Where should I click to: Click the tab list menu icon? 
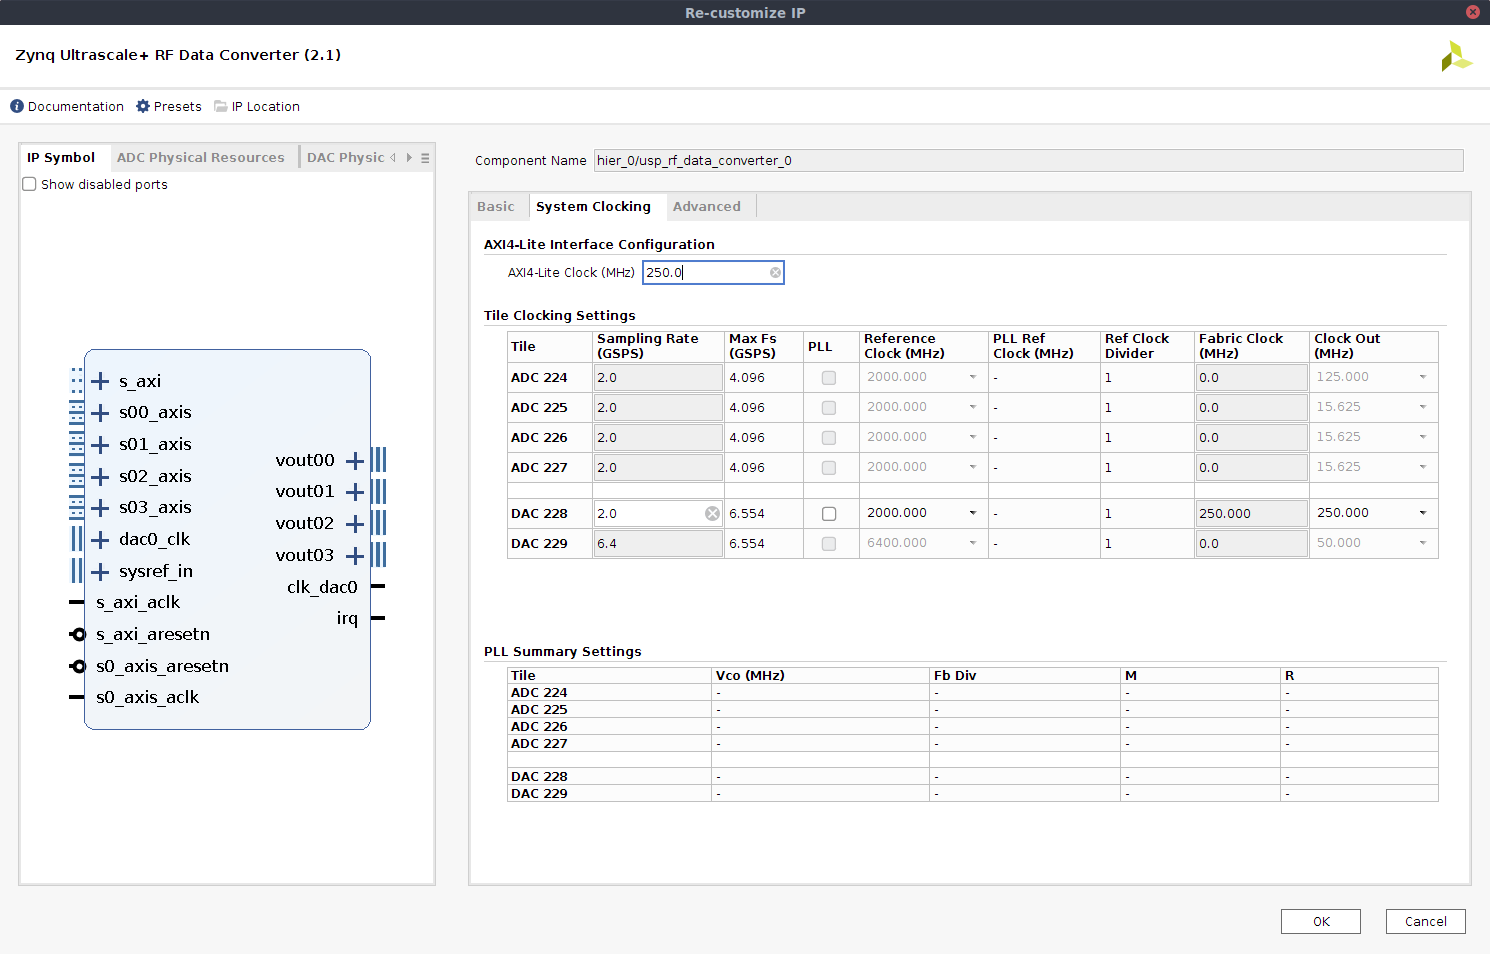pos(425,158)
